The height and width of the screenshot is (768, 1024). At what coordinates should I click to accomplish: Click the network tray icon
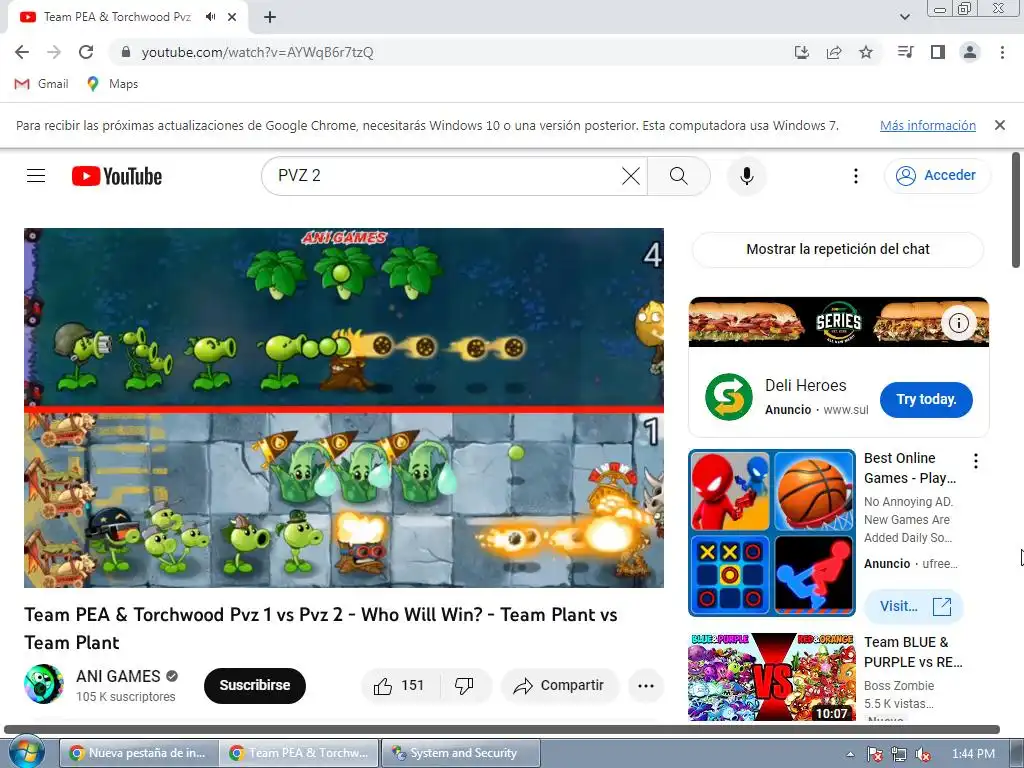899,754
